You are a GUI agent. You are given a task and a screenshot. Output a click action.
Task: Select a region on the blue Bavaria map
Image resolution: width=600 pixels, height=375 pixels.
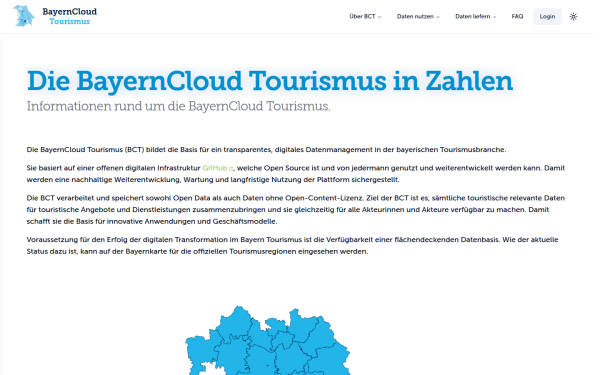268,341
